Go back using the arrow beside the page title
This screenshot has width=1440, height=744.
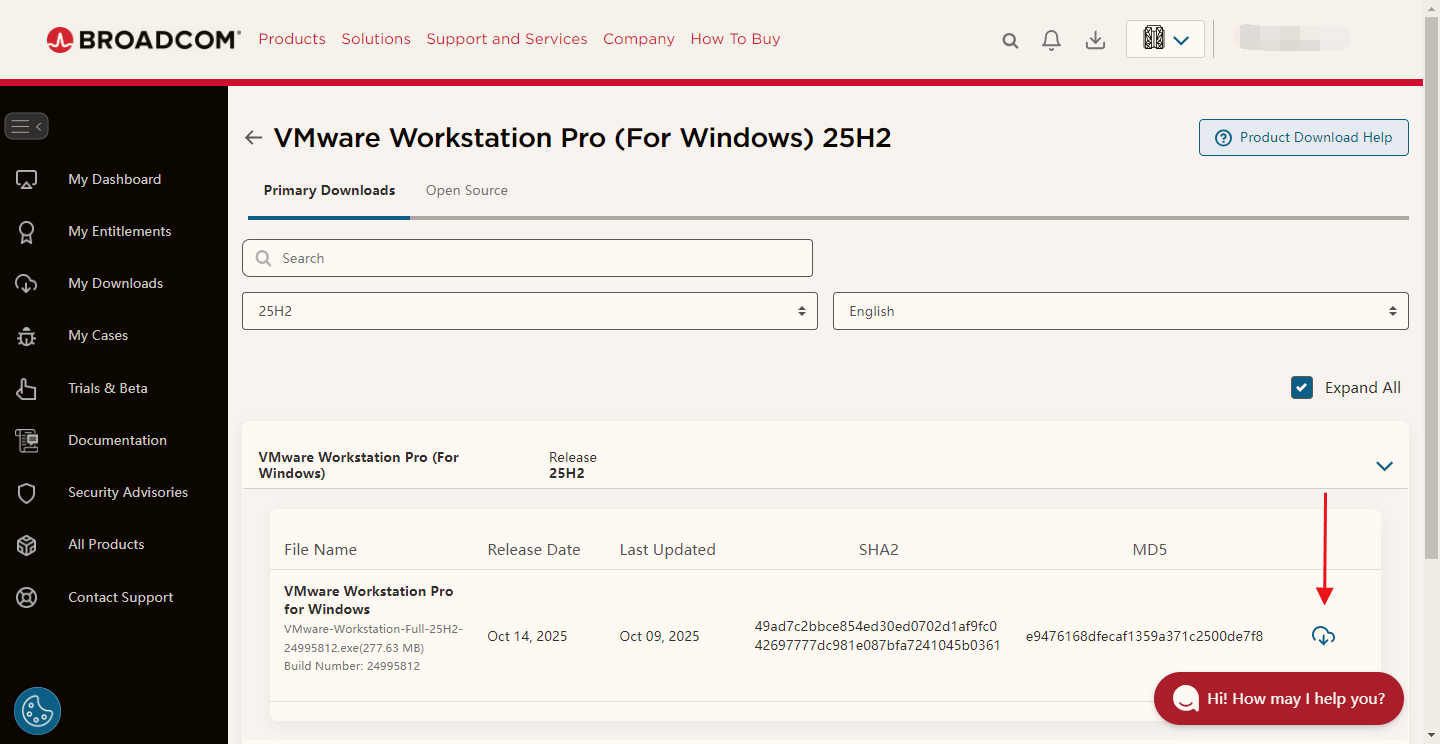[x=253, y=138]
